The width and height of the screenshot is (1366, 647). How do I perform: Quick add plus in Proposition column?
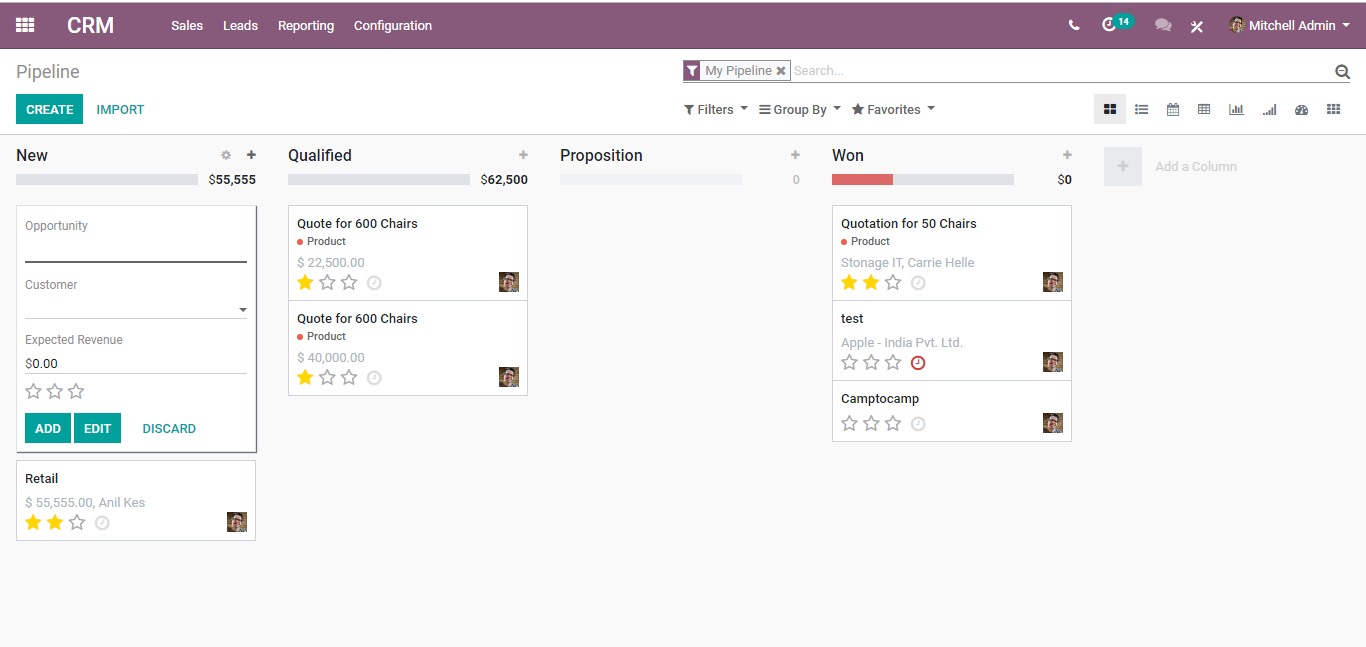[795, 155]
